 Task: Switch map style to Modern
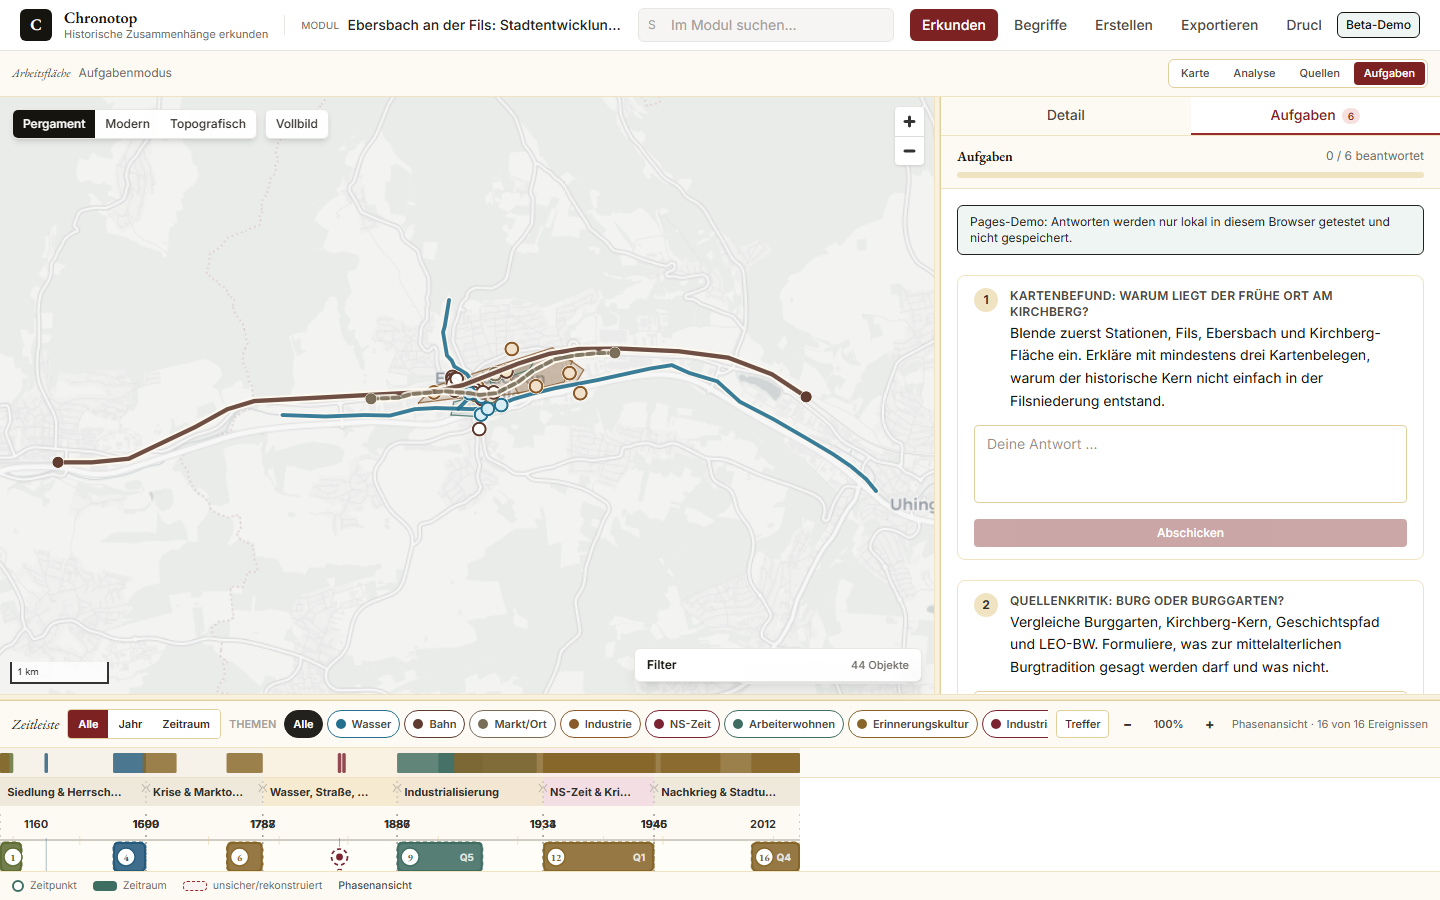(128, 124)
